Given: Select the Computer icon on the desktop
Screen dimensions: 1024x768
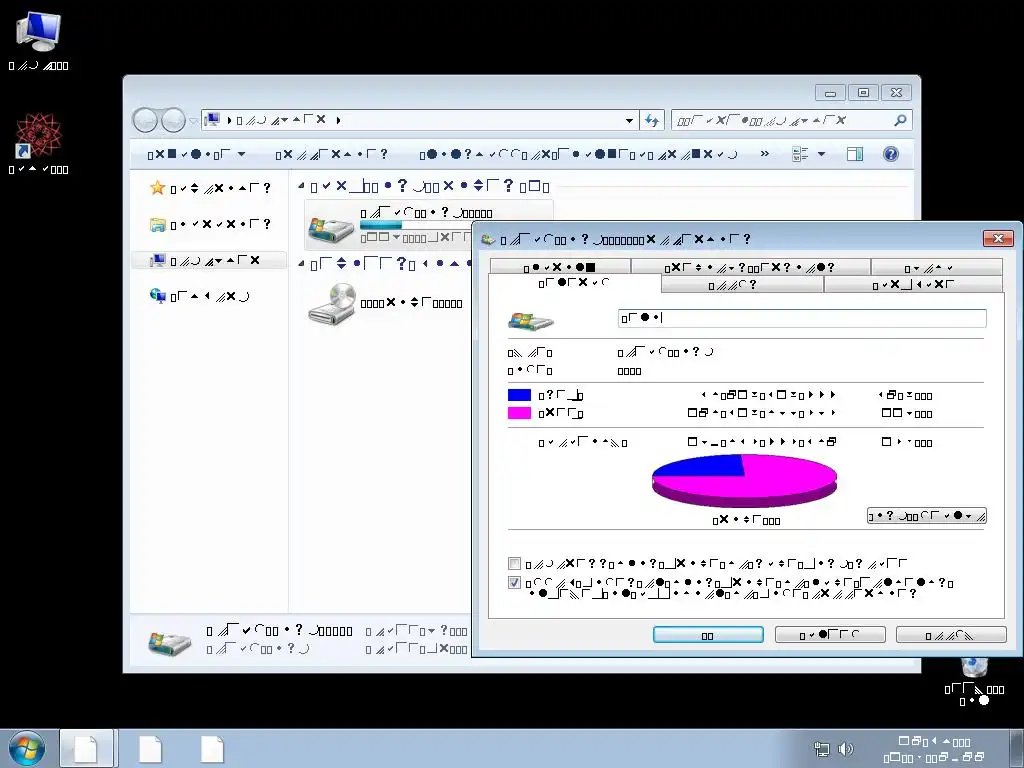Looking at the screenshot, I should pyautogui.click(x=39, y=31).
